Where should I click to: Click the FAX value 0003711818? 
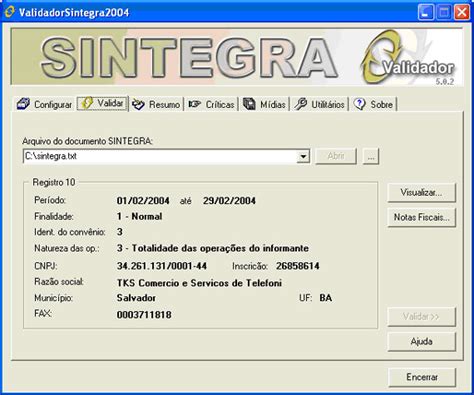[x=144, y=315]
